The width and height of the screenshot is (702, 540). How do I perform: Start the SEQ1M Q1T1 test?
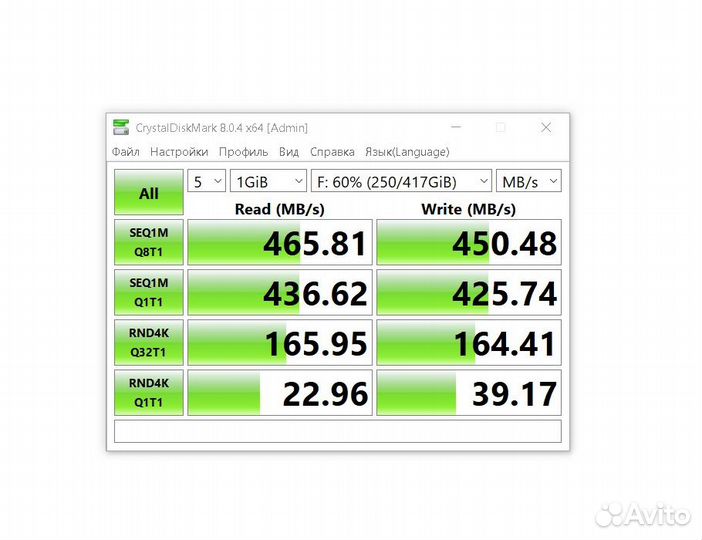pos(149,292)
